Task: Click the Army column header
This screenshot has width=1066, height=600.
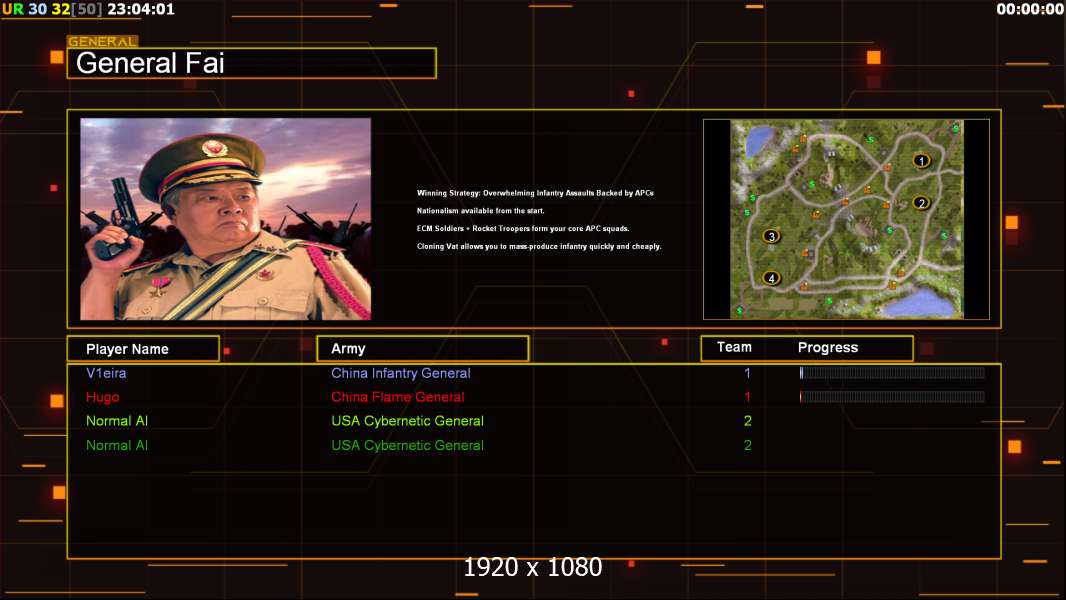Action: click(x=423, y=349)
